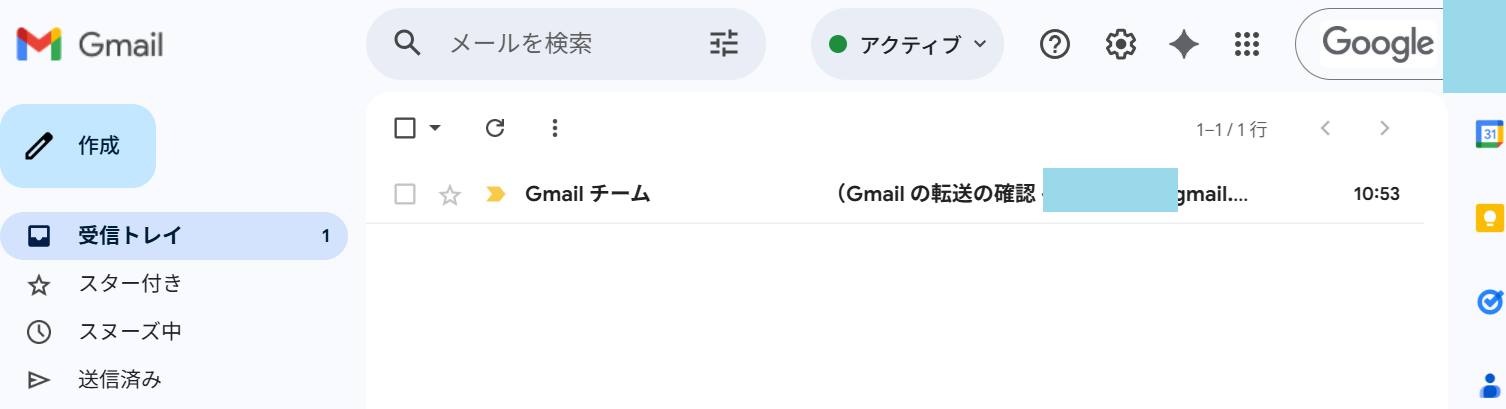Open Gmail settings gear
1506x409 pixels.
coord(1120,44)
